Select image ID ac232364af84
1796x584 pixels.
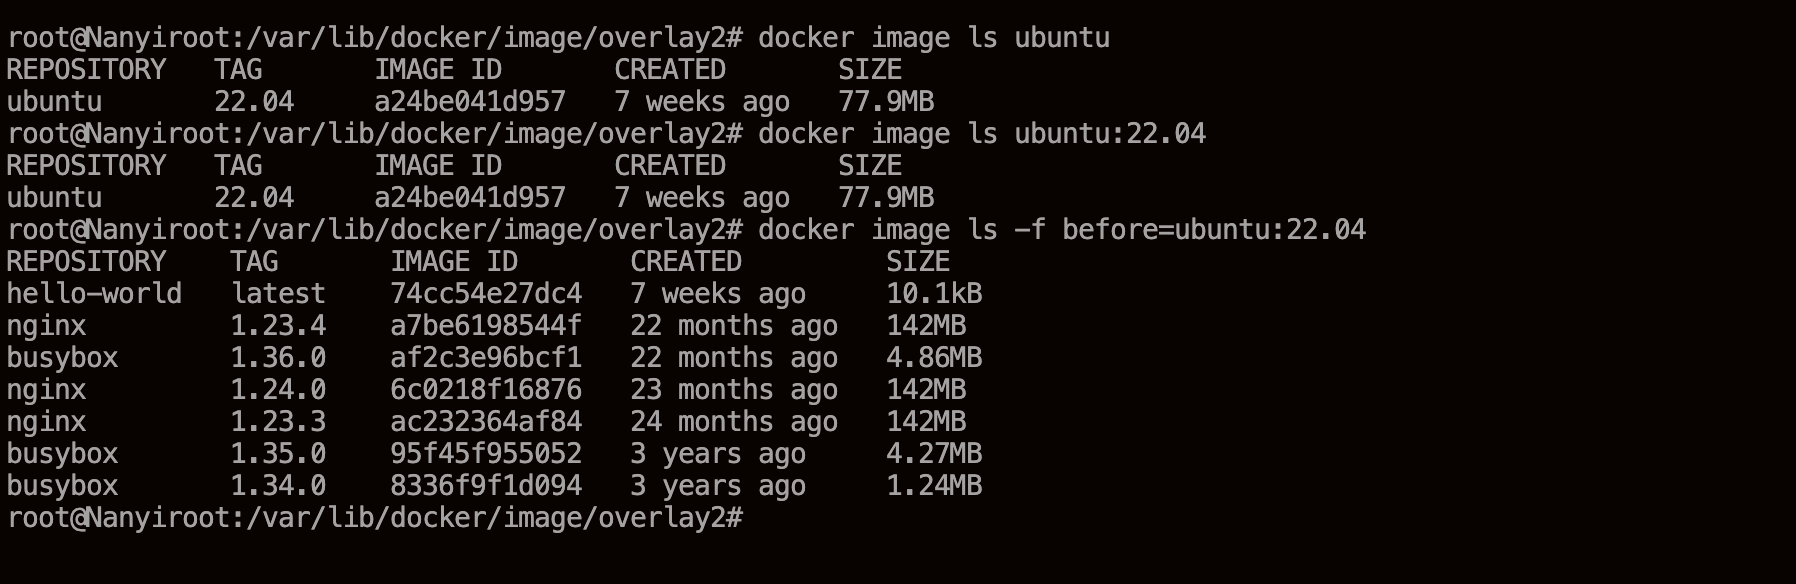coord(486,422)
